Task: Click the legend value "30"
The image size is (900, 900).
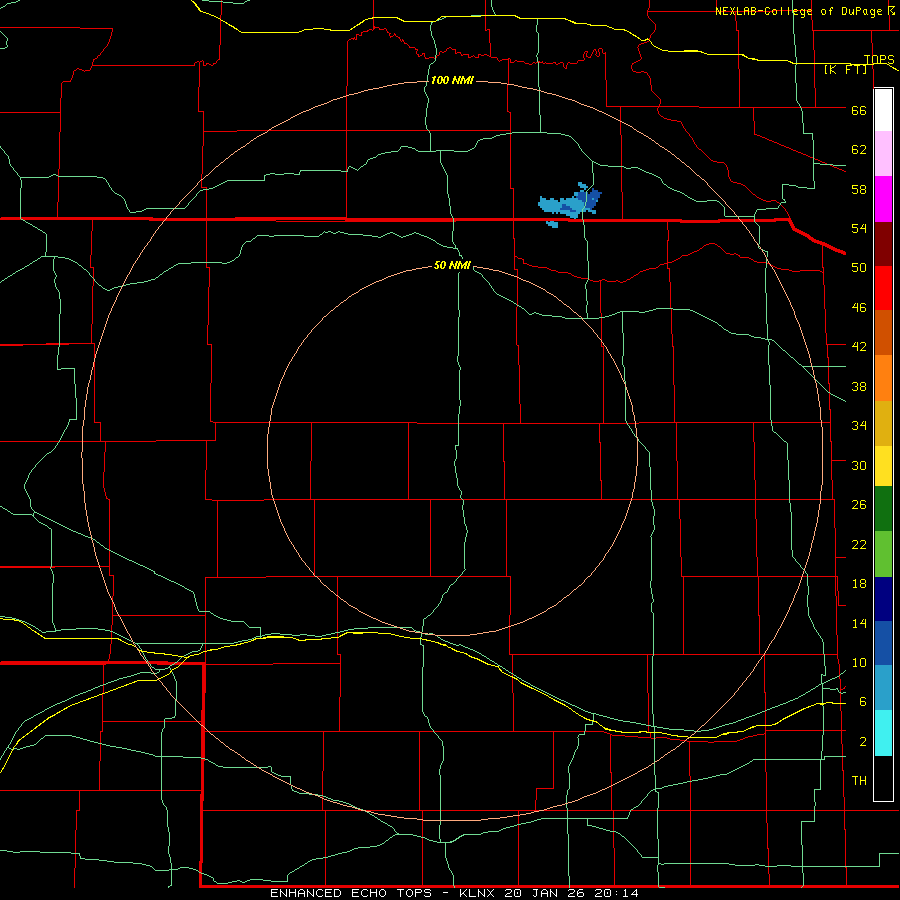Action: click(x=859, y=465)
